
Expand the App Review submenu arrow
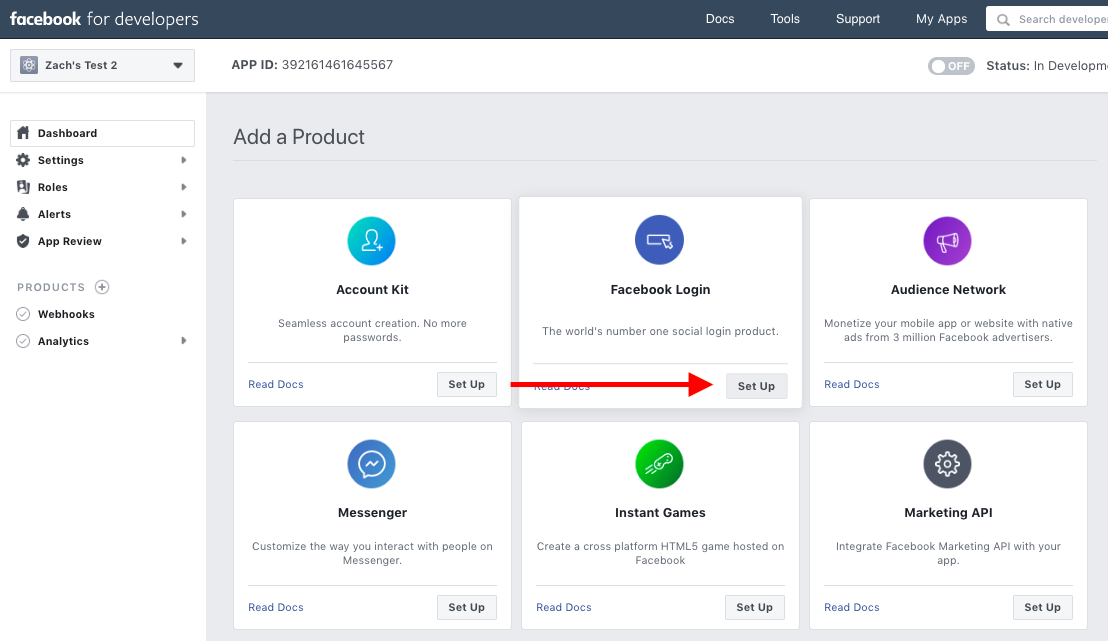tap(184, 241)
